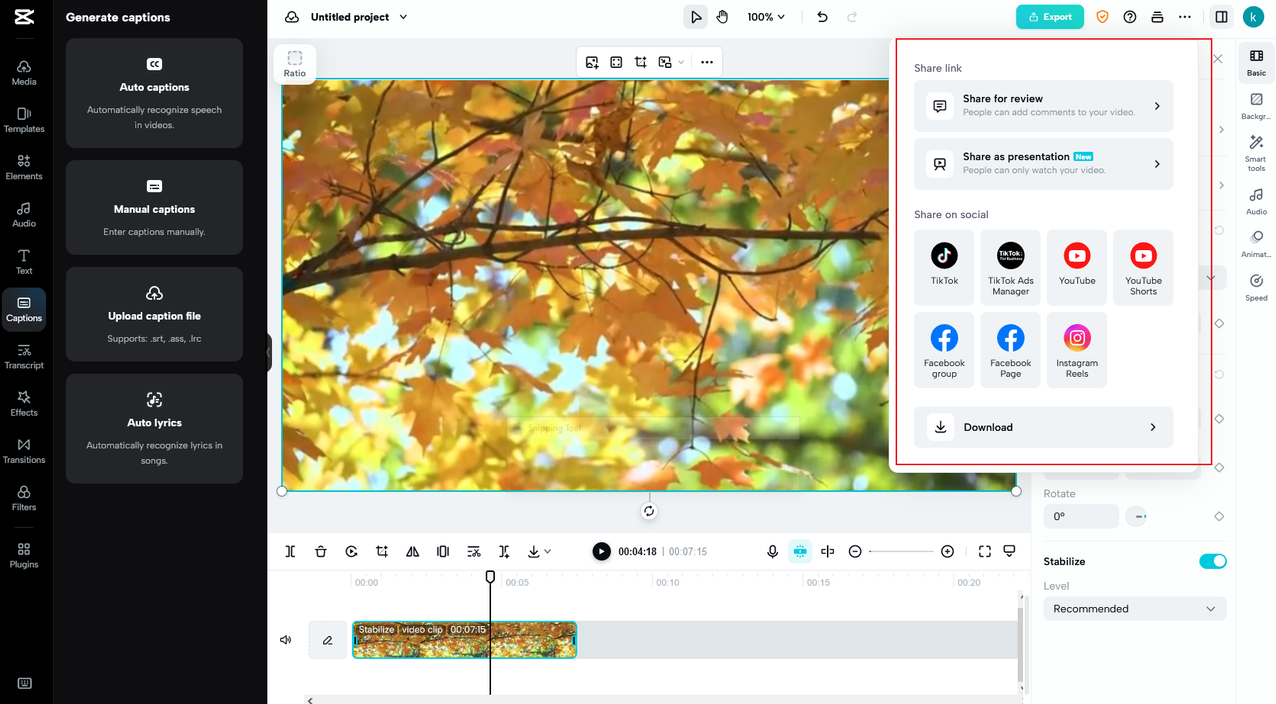Share to YouTube Shorts
Image resolution: width=1276 pixels, height=704 pixels.
pyautogui.click(x=1143, y=267)
